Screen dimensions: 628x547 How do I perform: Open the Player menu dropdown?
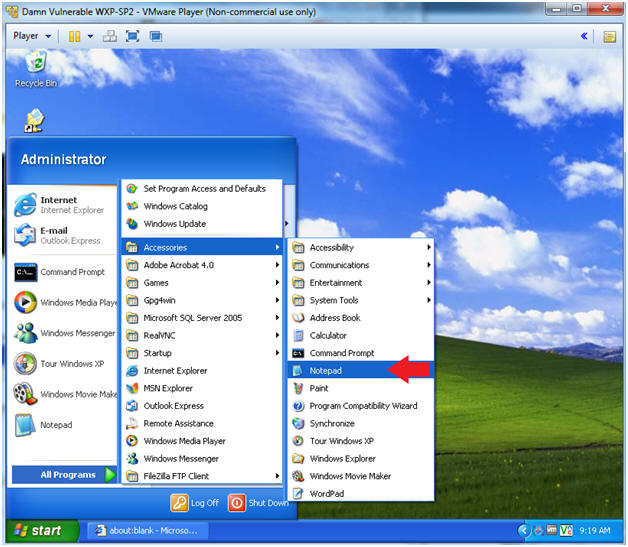[x=32, y=36]
